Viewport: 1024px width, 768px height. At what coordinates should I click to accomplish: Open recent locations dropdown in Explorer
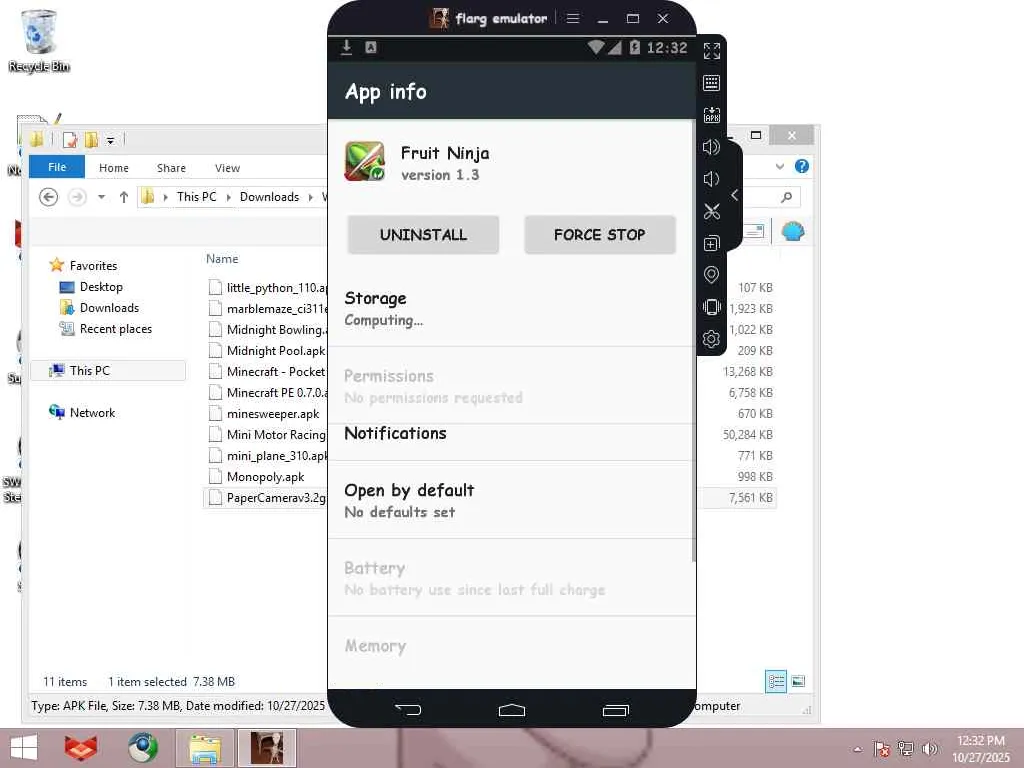coord(101,197)
